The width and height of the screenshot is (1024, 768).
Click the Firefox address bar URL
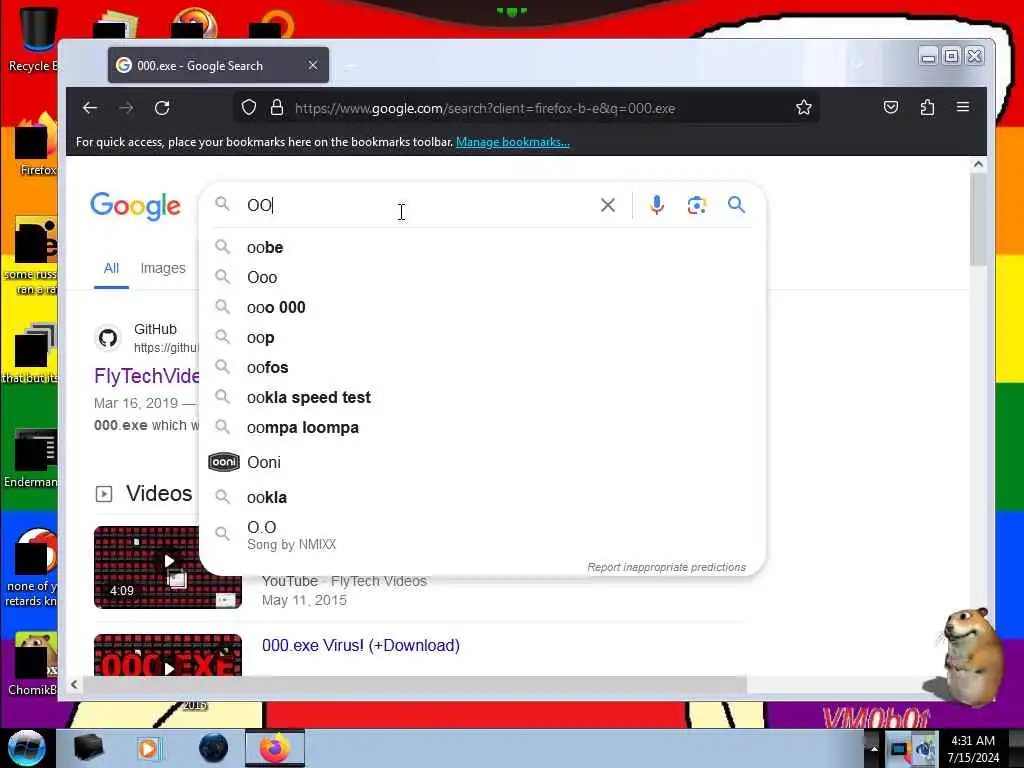coord(485,108)
